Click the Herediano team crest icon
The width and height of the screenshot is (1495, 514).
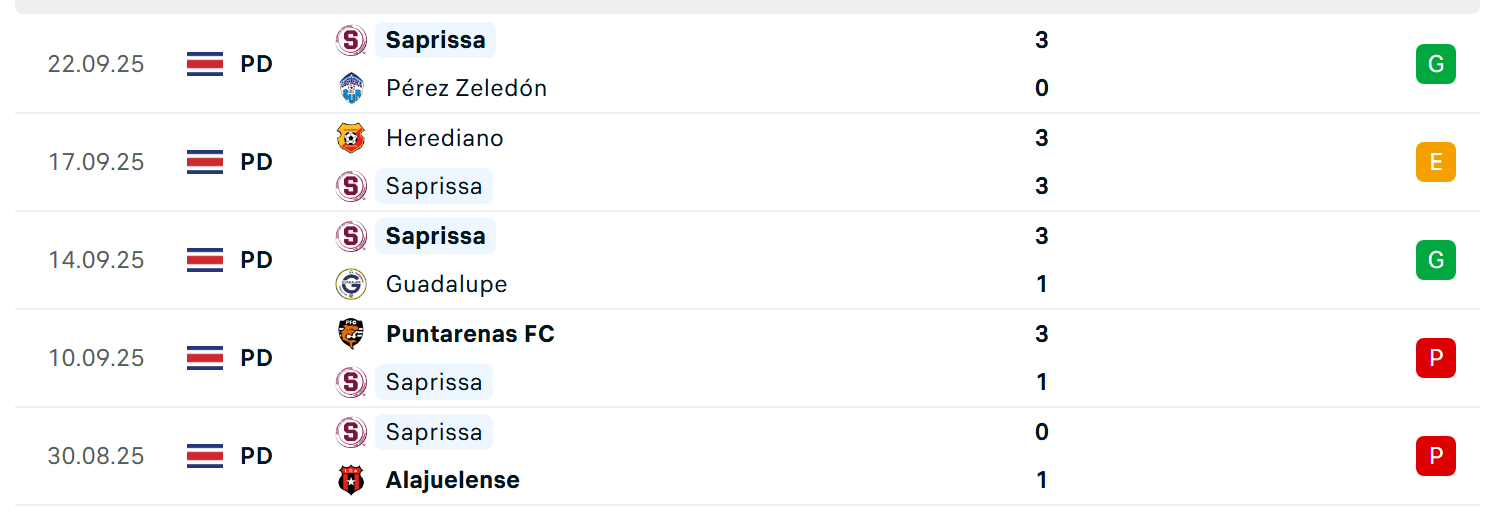click(x=351, y=138)
